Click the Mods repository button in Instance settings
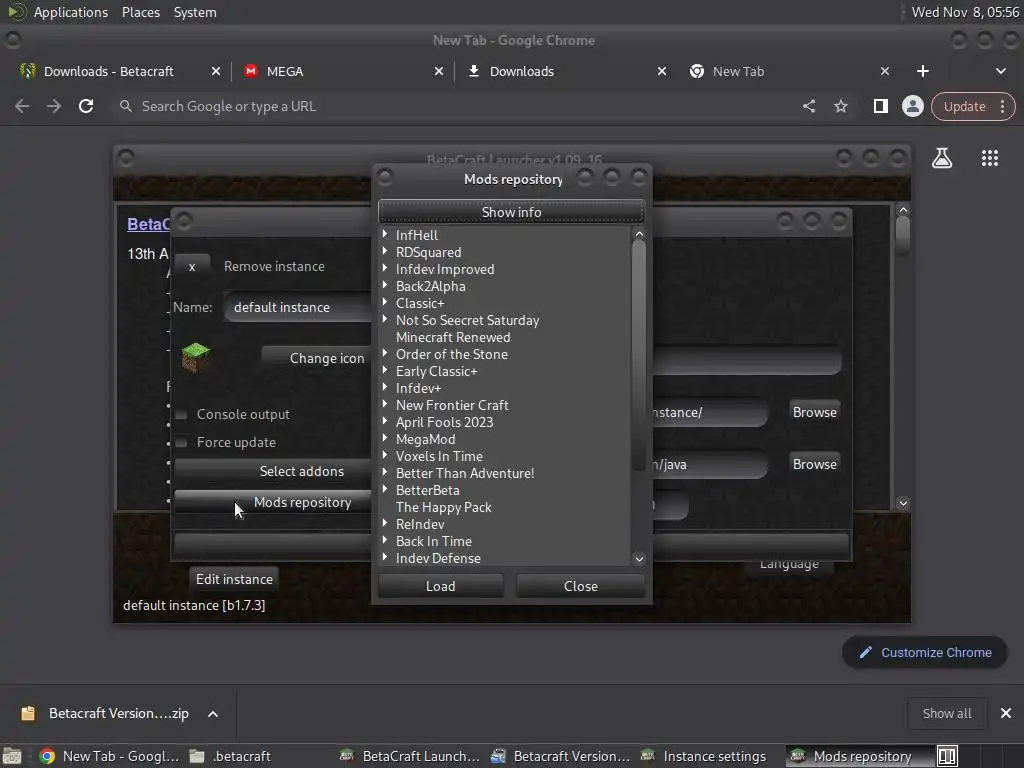The image size is (1024, 768). [x=273, y=502]
